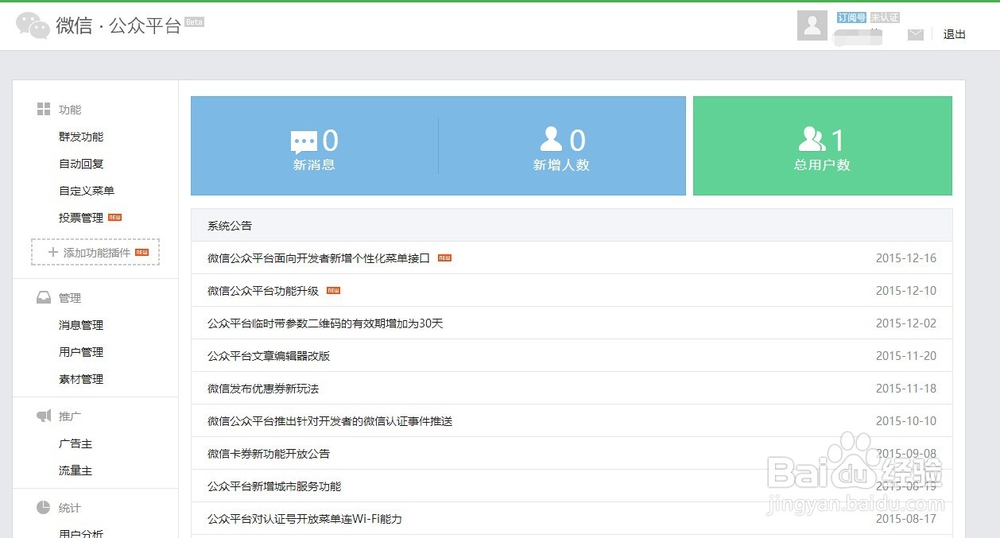Click the 统计 section heading

click(70, 508)
